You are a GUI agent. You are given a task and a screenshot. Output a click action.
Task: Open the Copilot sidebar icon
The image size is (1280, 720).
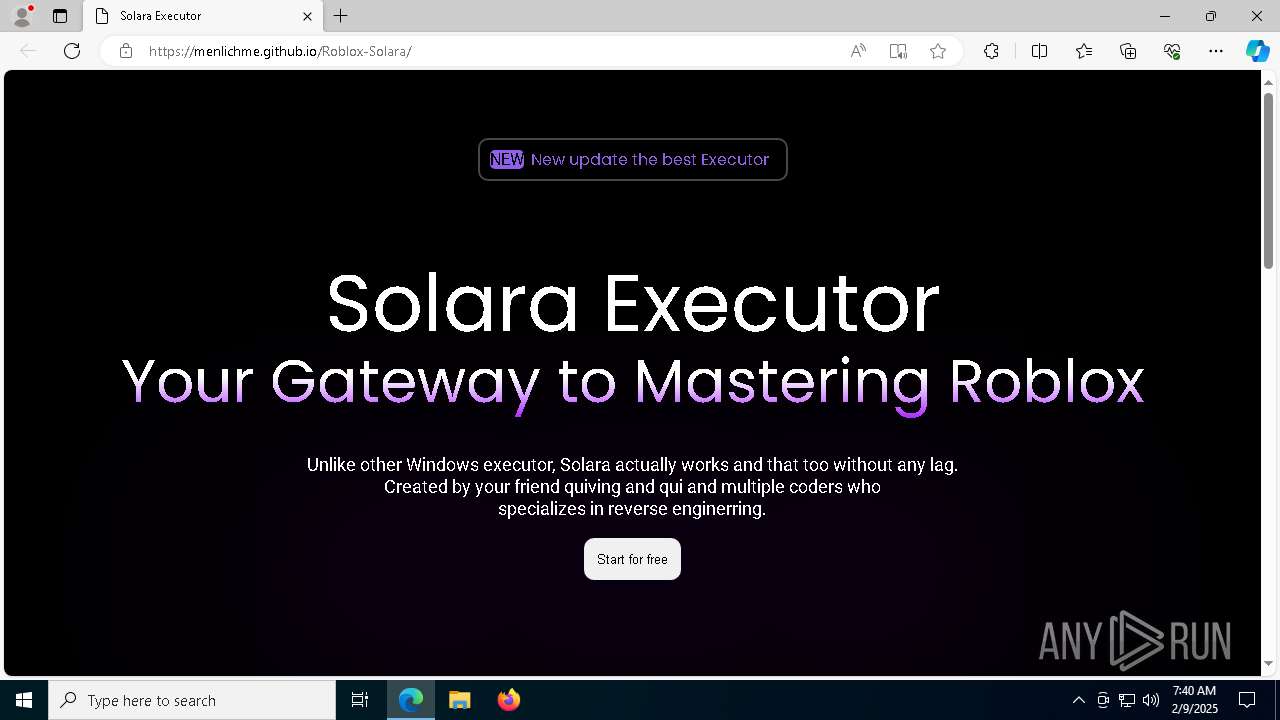coord(1257,51)
